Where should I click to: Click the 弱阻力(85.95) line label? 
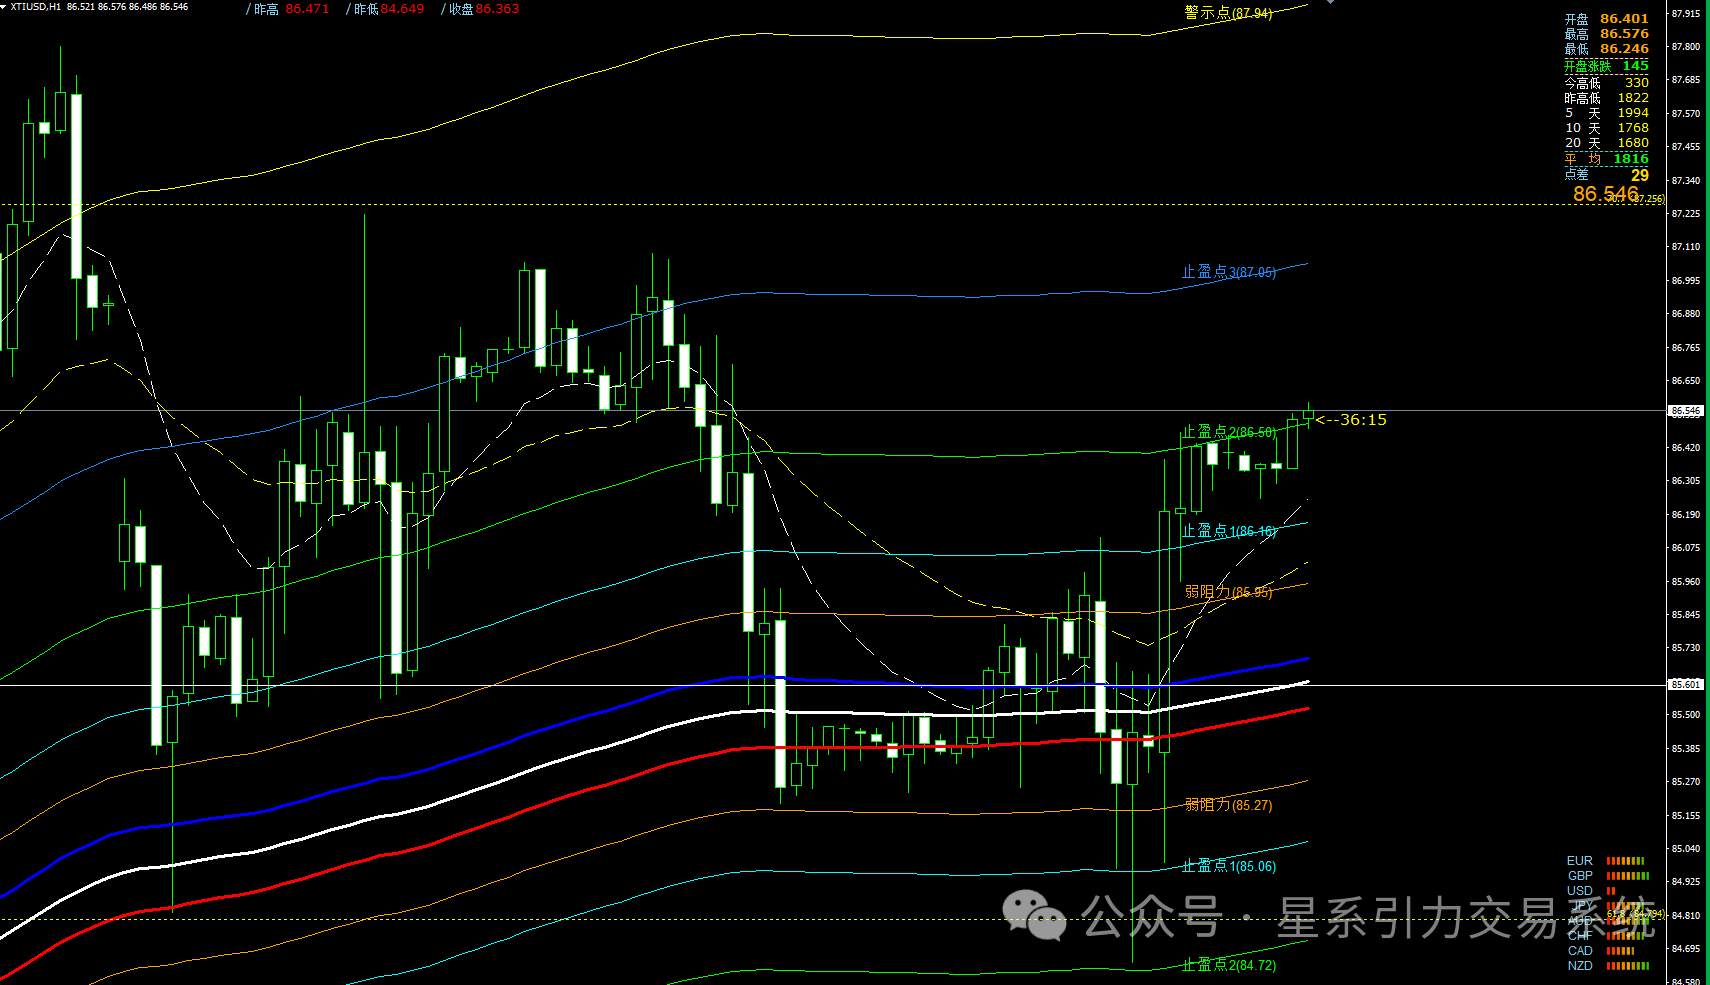pos(1228,592)
